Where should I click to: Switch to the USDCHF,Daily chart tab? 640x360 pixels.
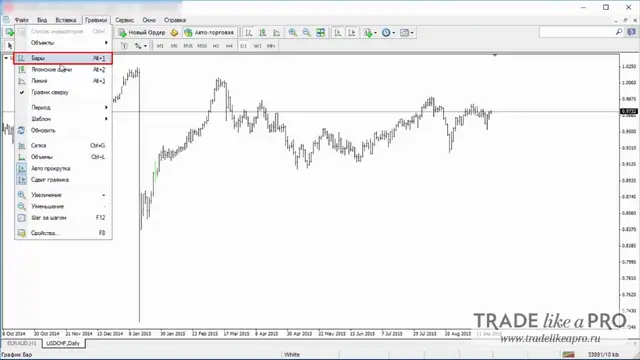click(x=63, y=344)
